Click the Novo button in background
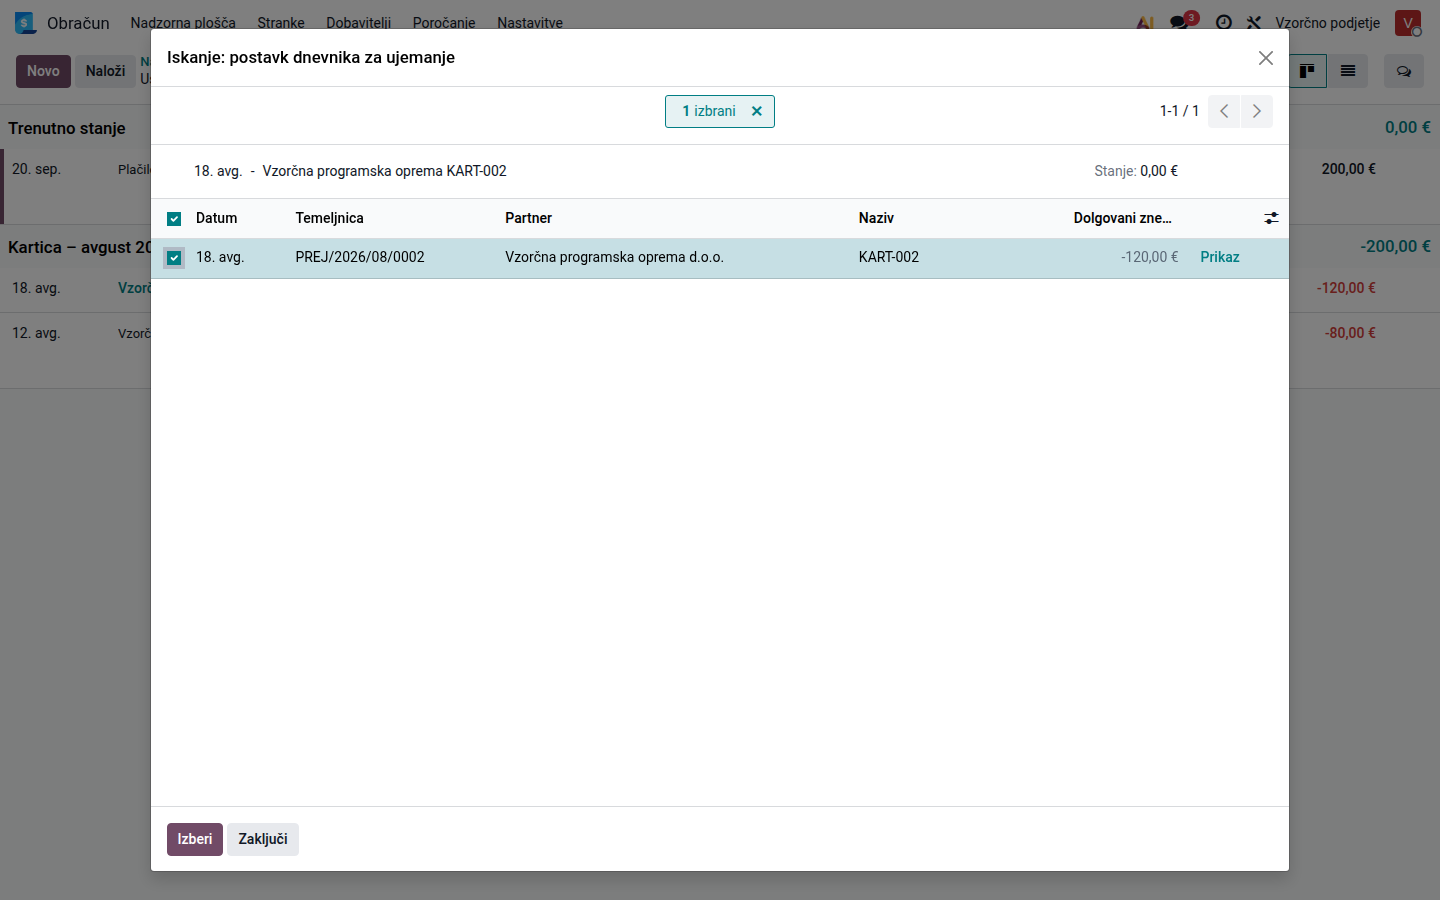Image resolution: width=1440 pixels, height=900 pixels. [x=43, y=71]
